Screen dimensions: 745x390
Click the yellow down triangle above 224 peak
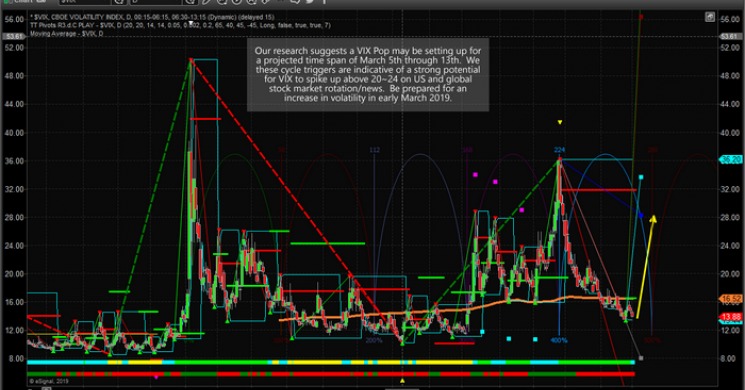pyautogui.click(x=560, y=123)
